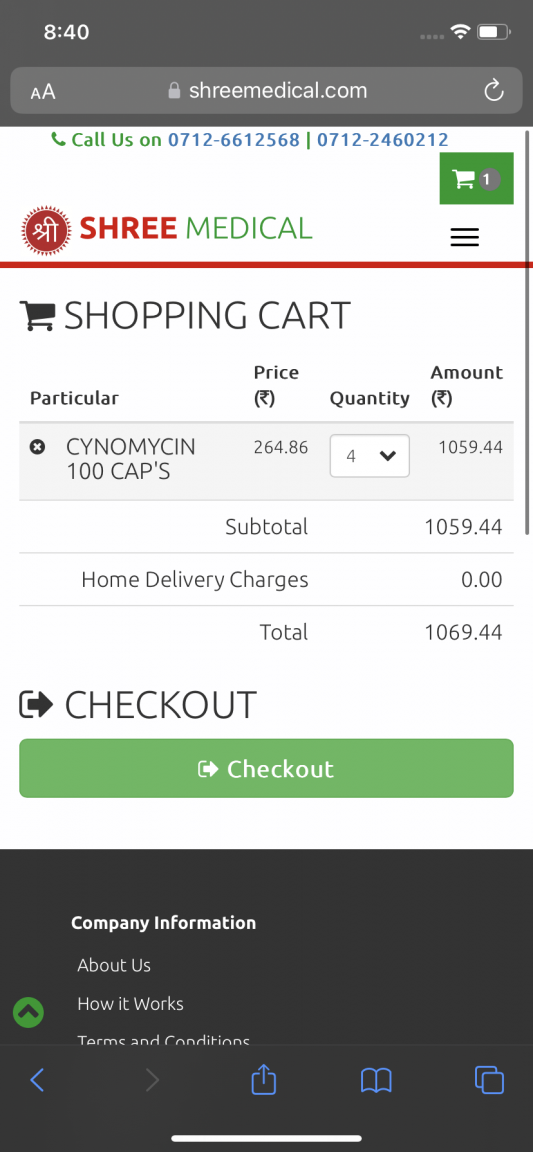The image size is (533, 1152).
Task: Click the green Checkout button
Action: pos(266,768)
